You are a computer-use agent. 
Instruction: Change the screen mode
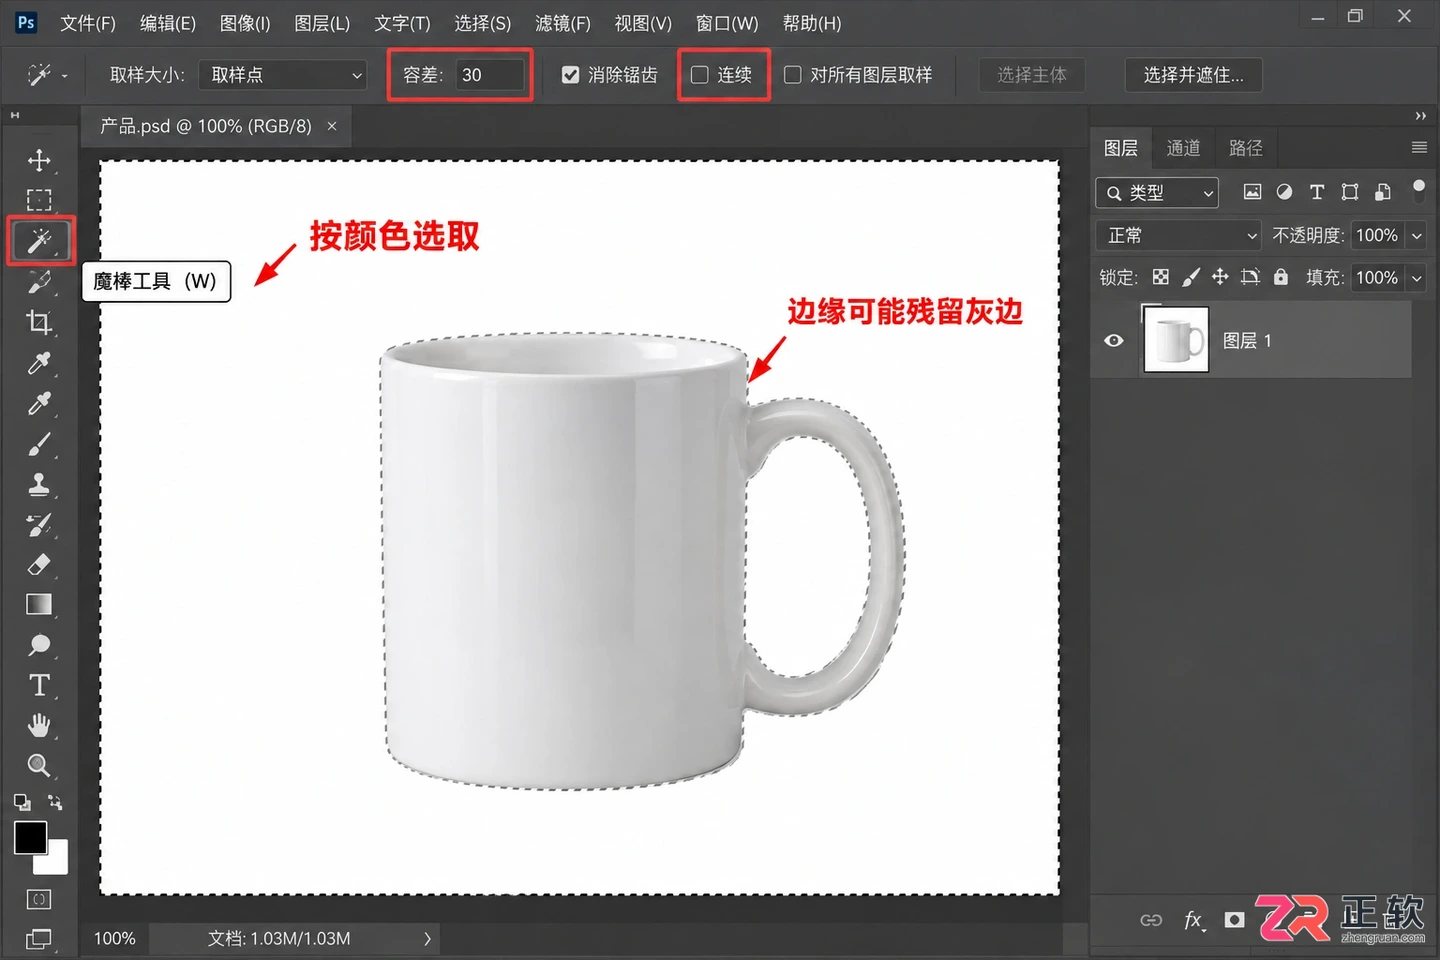coord(39,938)
